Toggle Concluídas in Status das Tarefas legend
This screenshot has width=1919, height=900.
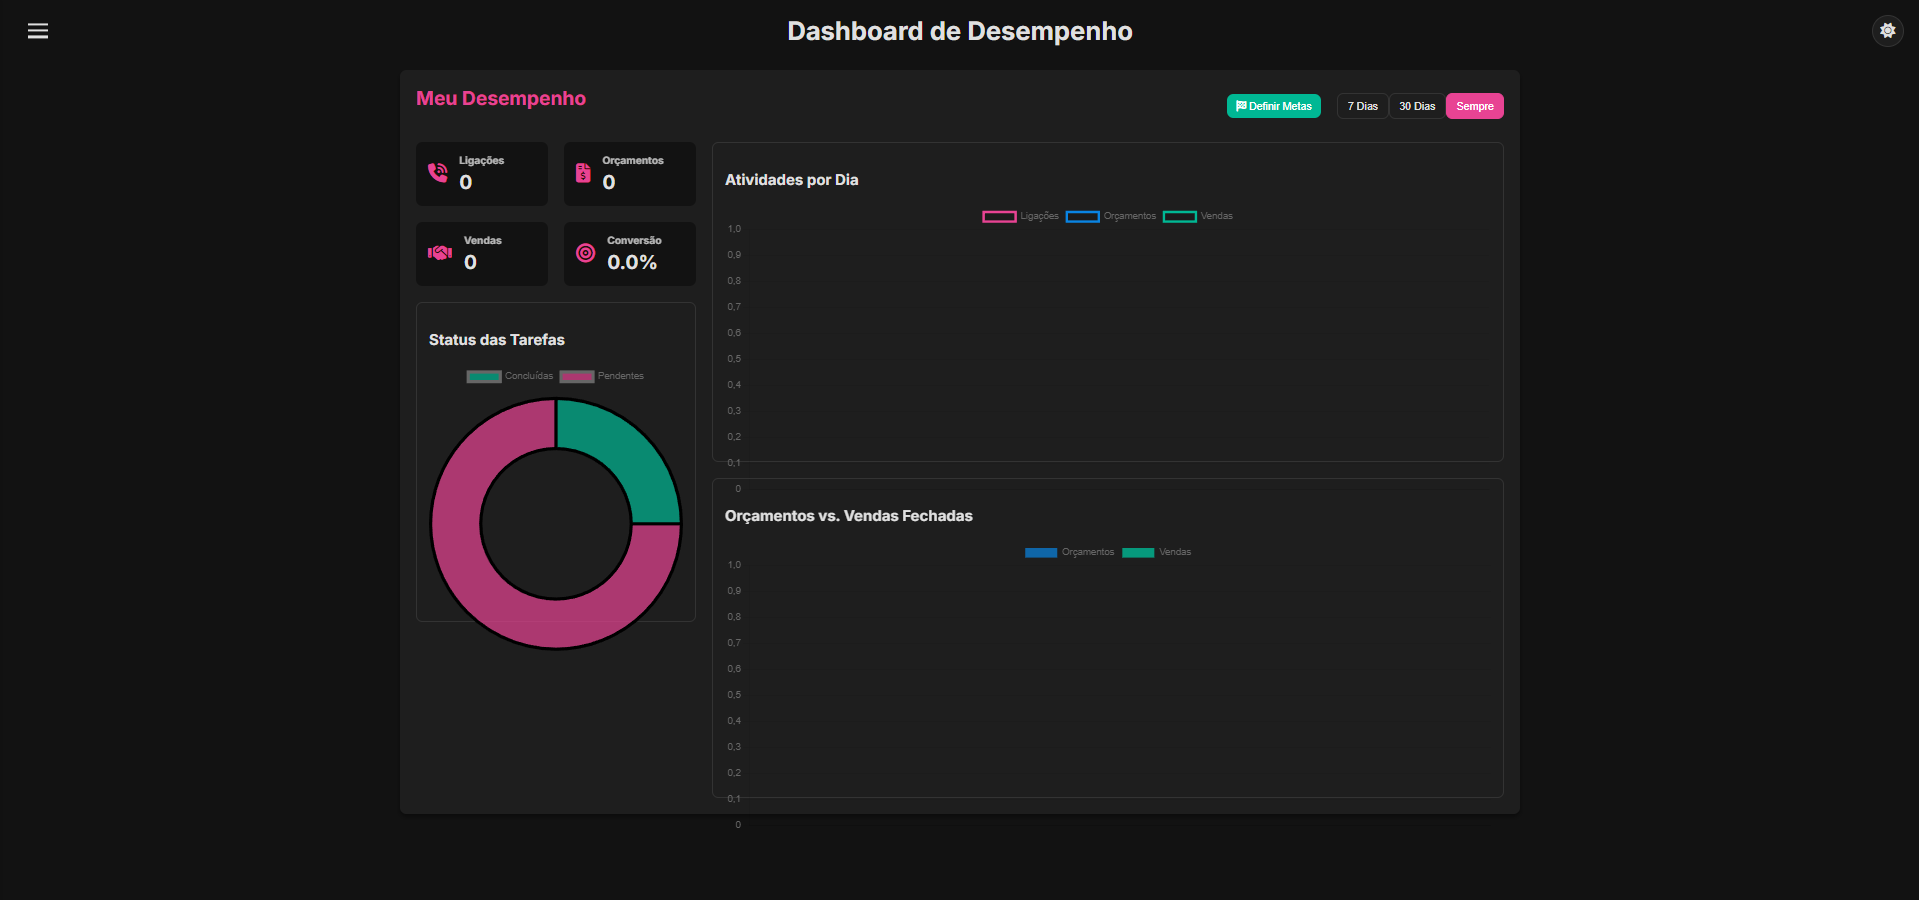tap(510, 376)
